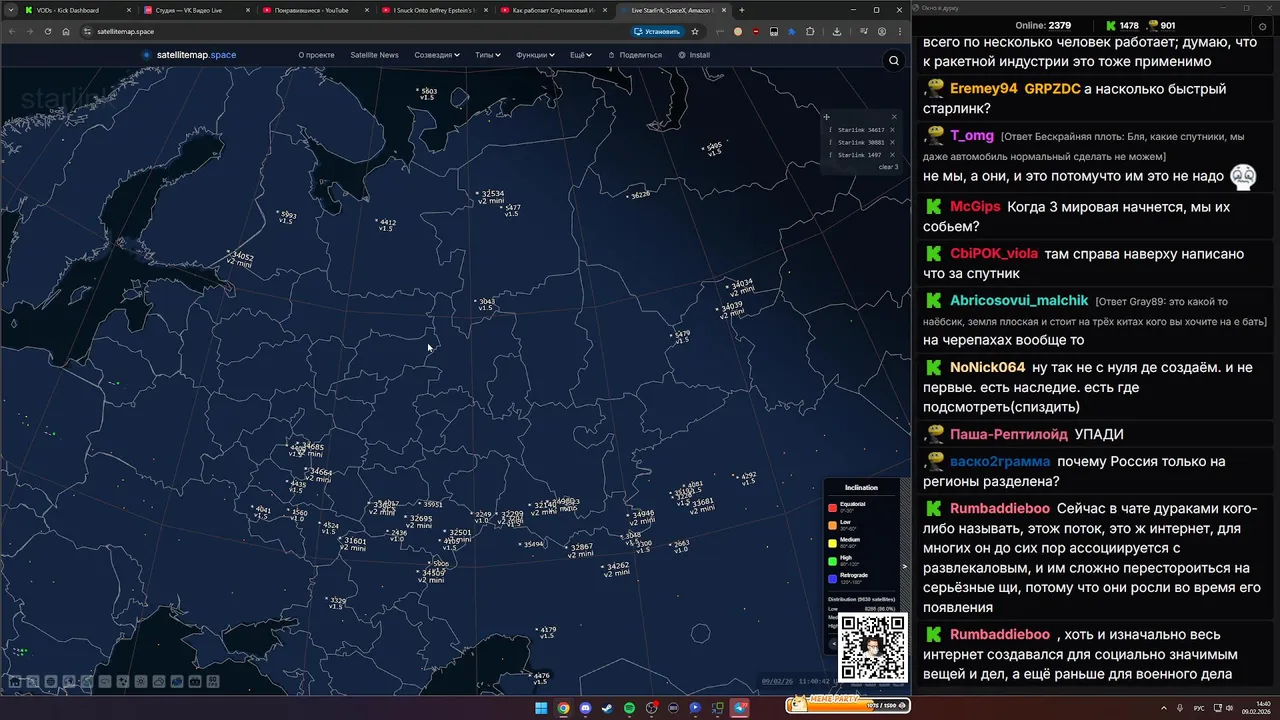This screenshot has width=1280, height=720.
Task: Click satellite 32534 v2 mini on the map
Action: [489, 197]
